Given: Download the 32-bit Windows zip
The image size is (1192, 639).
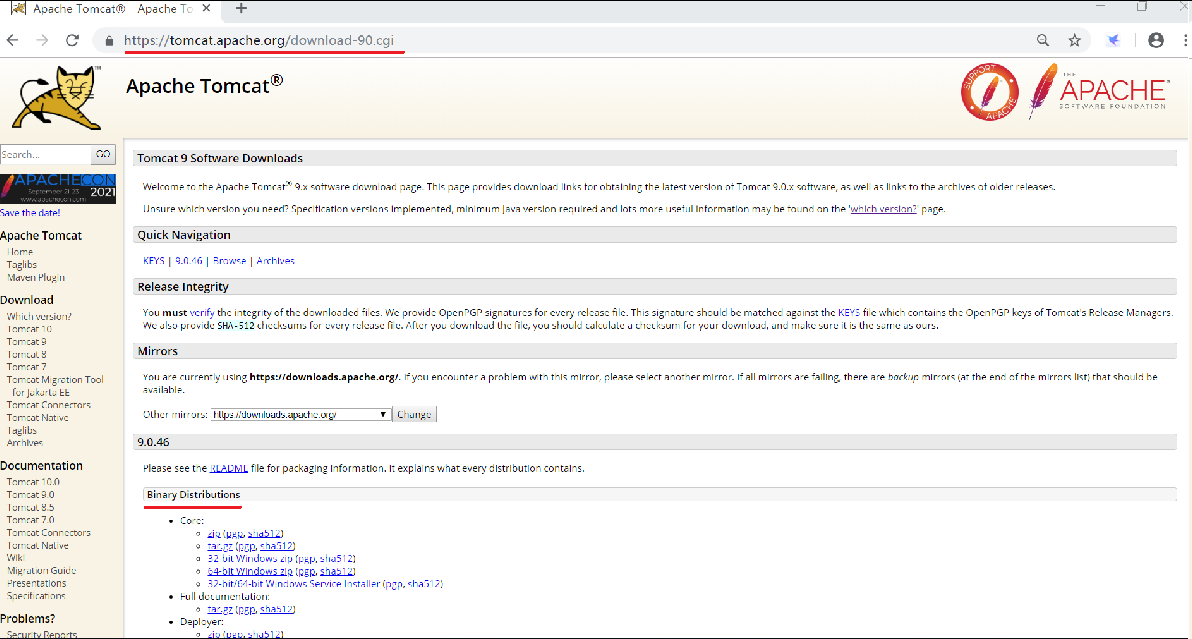Looking at the screenshot, I should [250, 558].
